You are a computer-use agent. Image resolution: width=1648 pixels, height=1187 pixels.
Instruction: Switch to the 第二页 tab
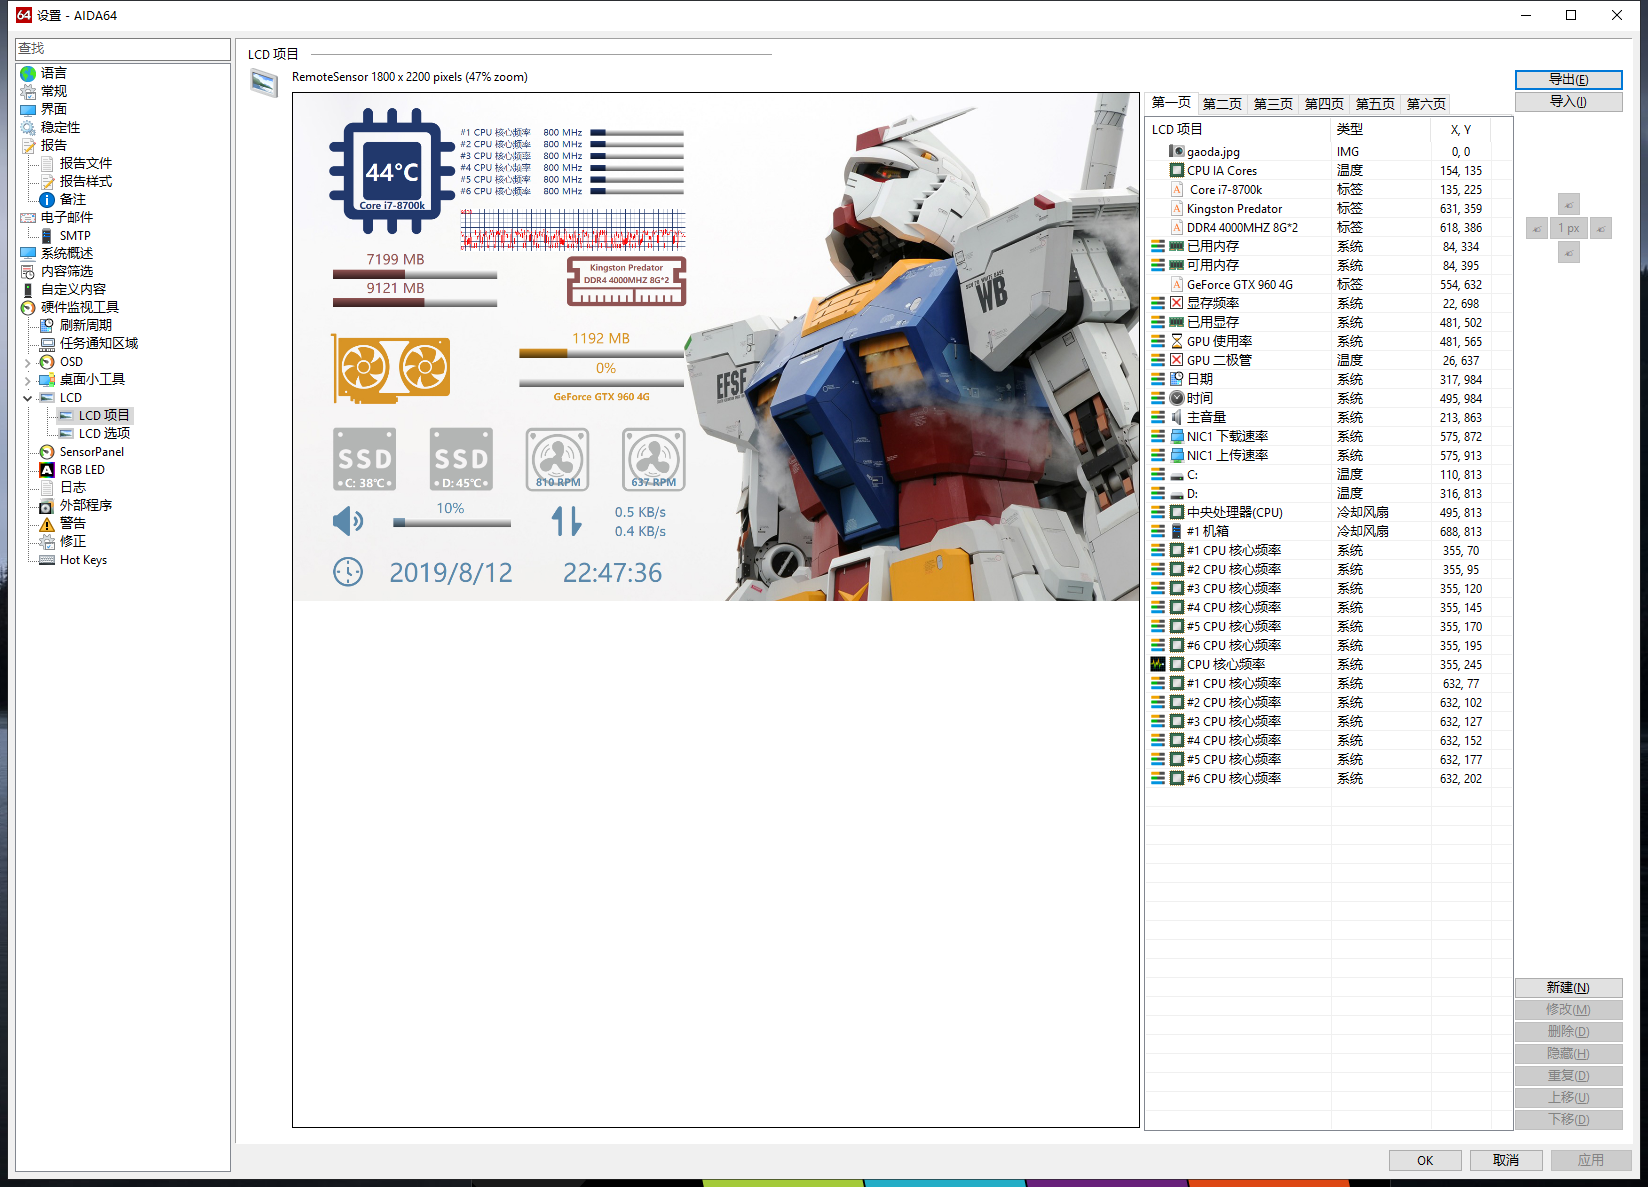pyautogui.click(x=1221, y=103)
